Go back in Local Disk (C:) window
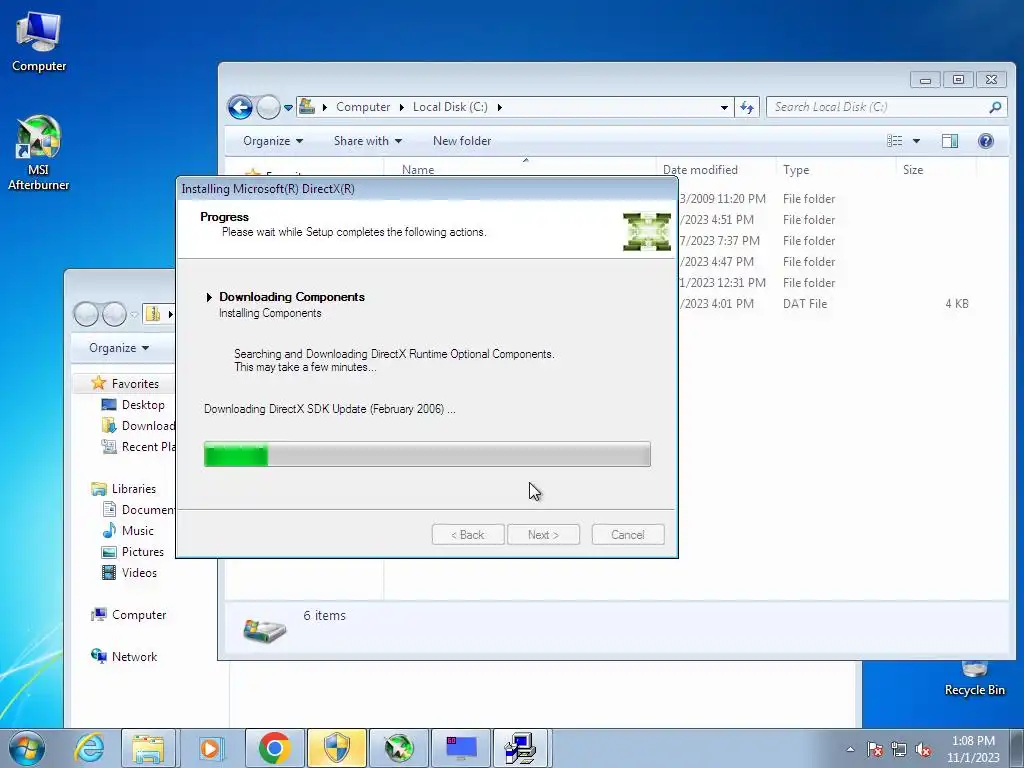 pos(240,107)
